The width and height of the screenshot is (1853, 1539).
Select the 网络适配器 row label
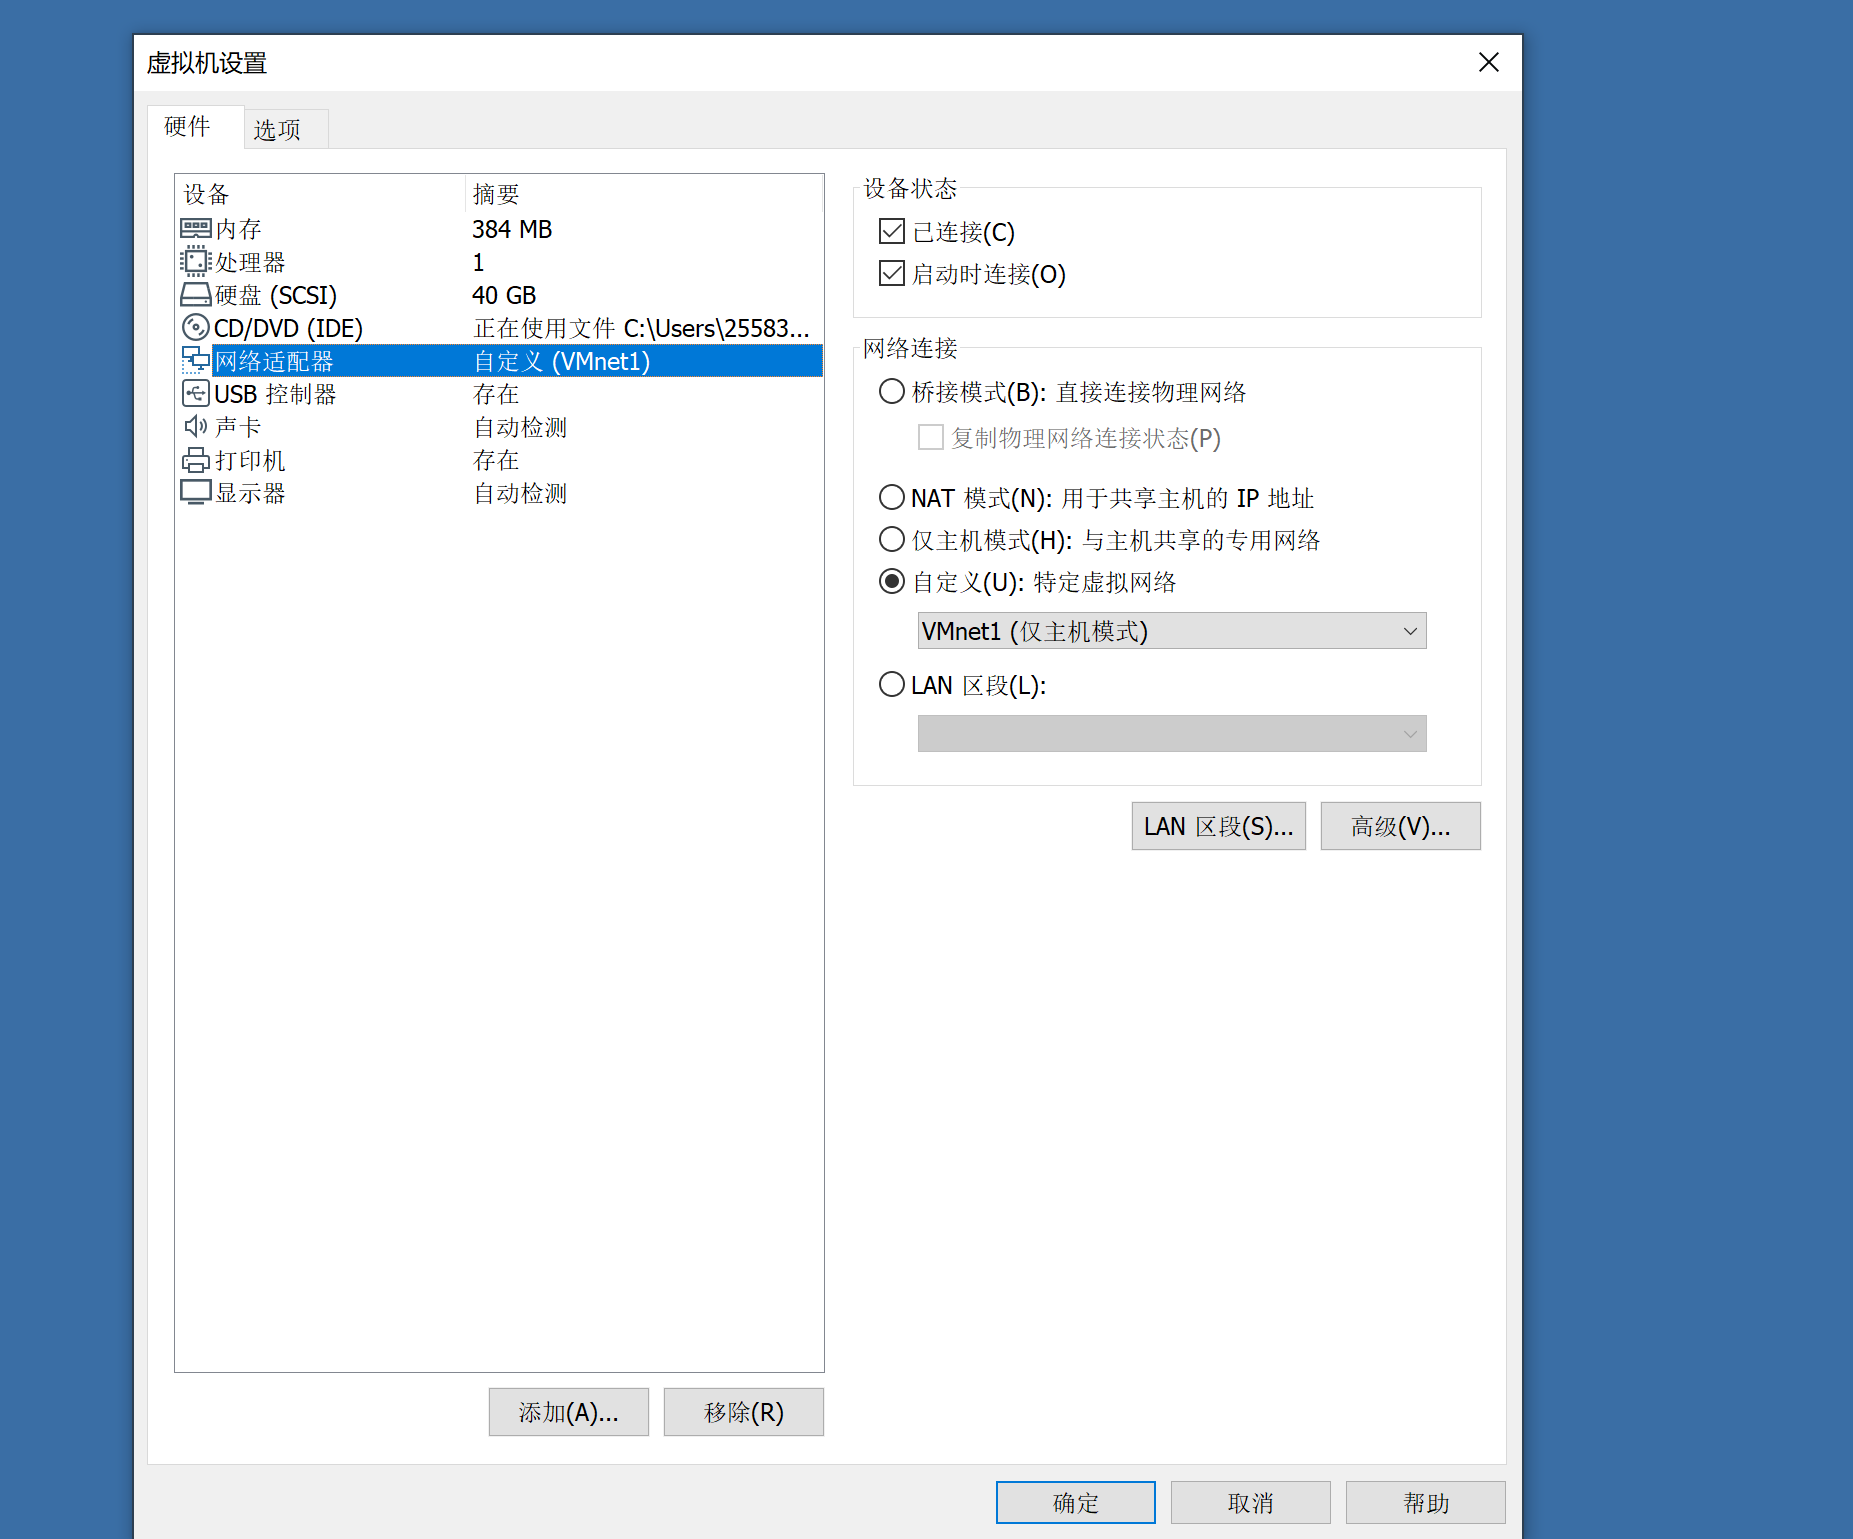click(274, 361)
